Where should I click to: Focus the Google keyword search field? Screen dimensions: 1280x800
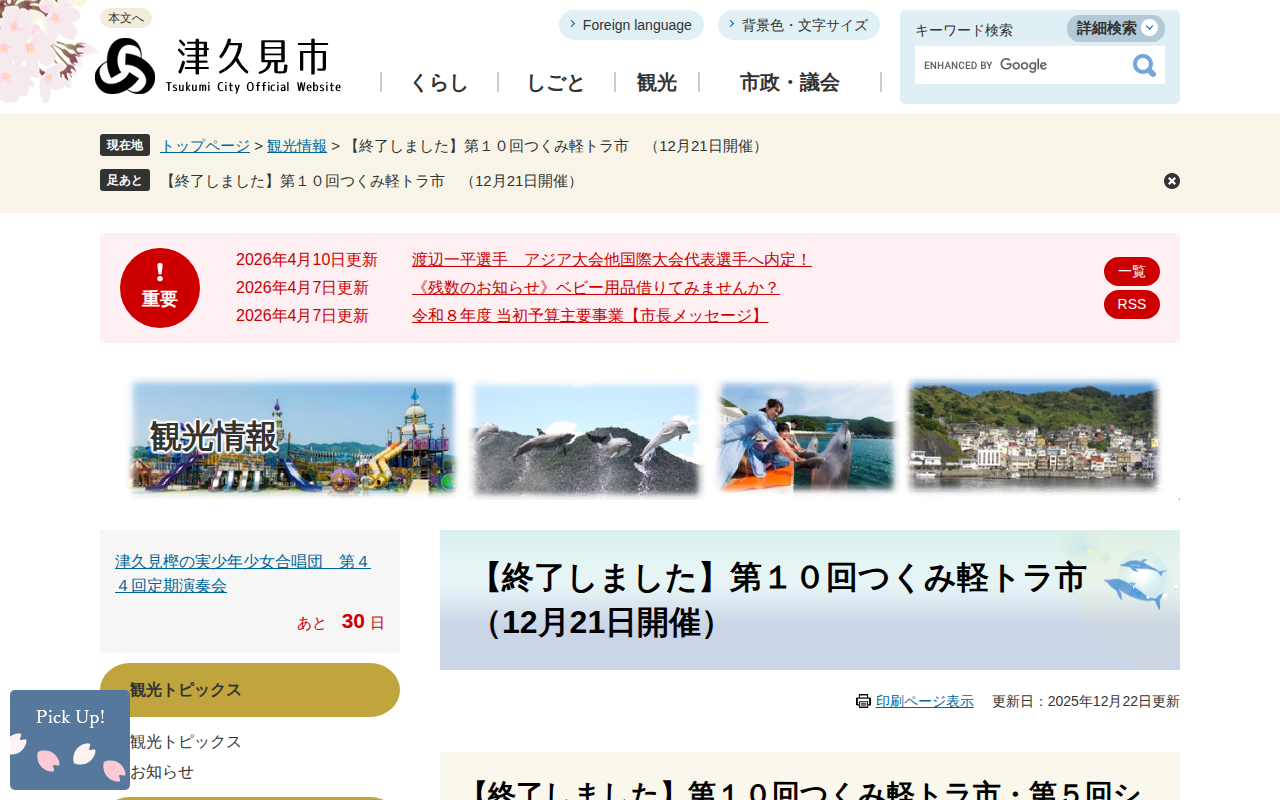pos(1020,65)
